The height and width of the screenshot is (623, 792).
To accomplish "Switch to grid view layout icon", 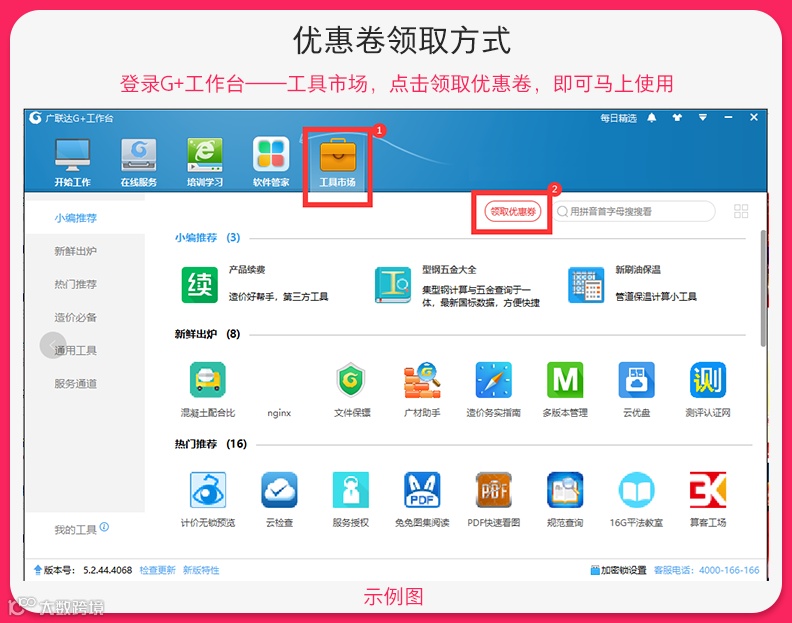I will point(741,211).
